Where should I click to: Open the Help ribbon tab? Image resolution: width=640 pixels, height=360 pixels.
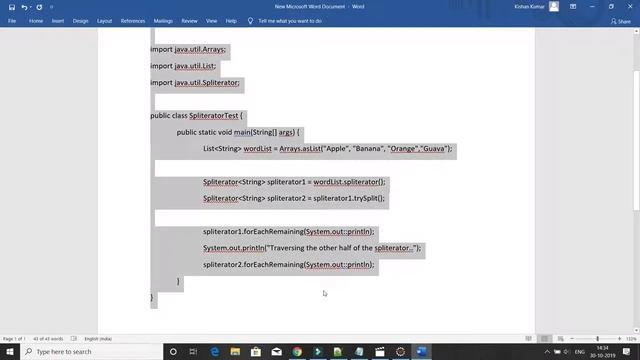(x=231, y=21)
